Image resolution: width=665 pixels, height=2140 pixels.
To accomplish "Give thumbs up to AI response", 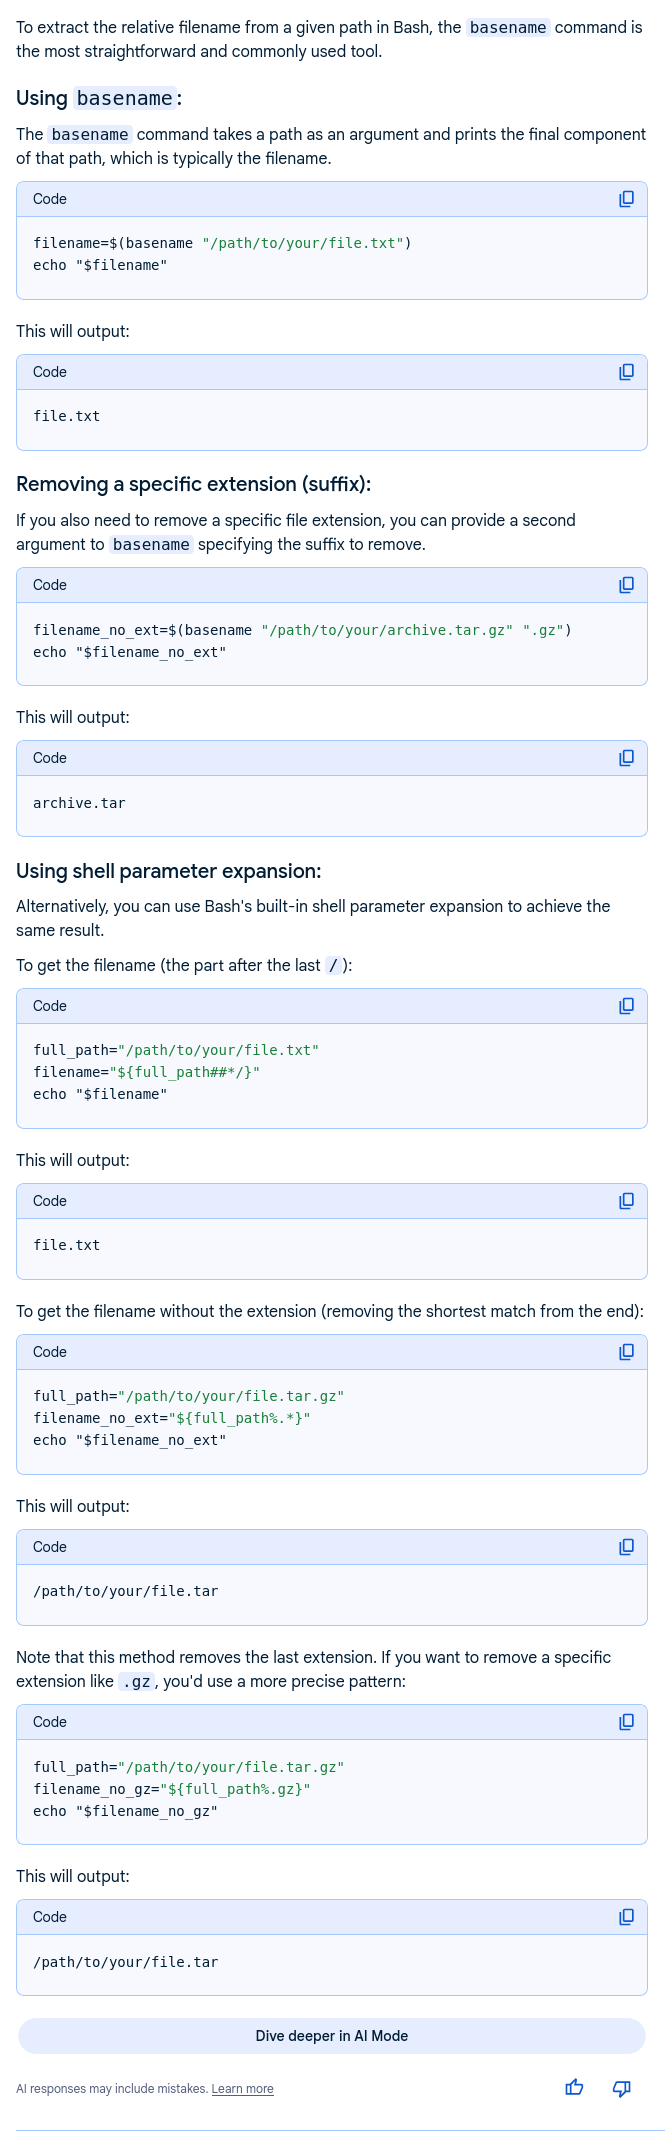I will point(574,2088).
